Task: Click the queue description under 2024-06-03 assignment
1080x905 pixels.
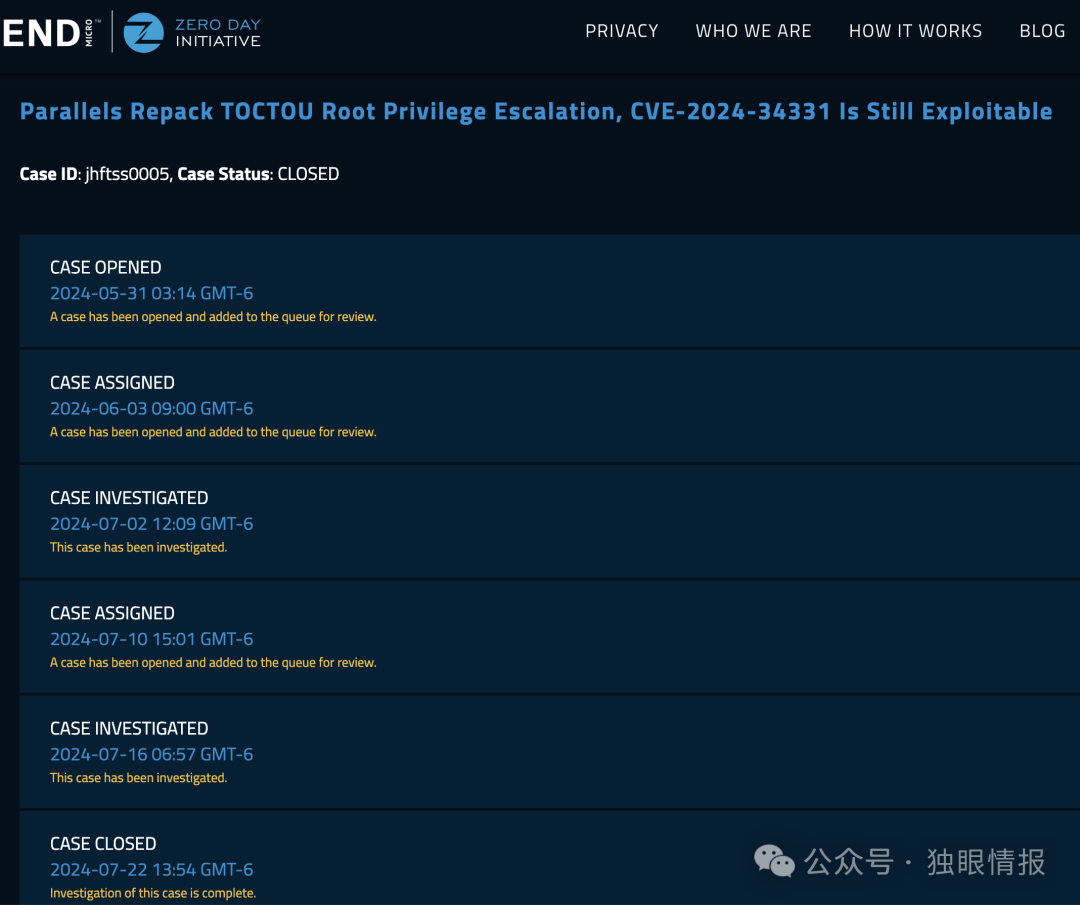Action: 214,432
